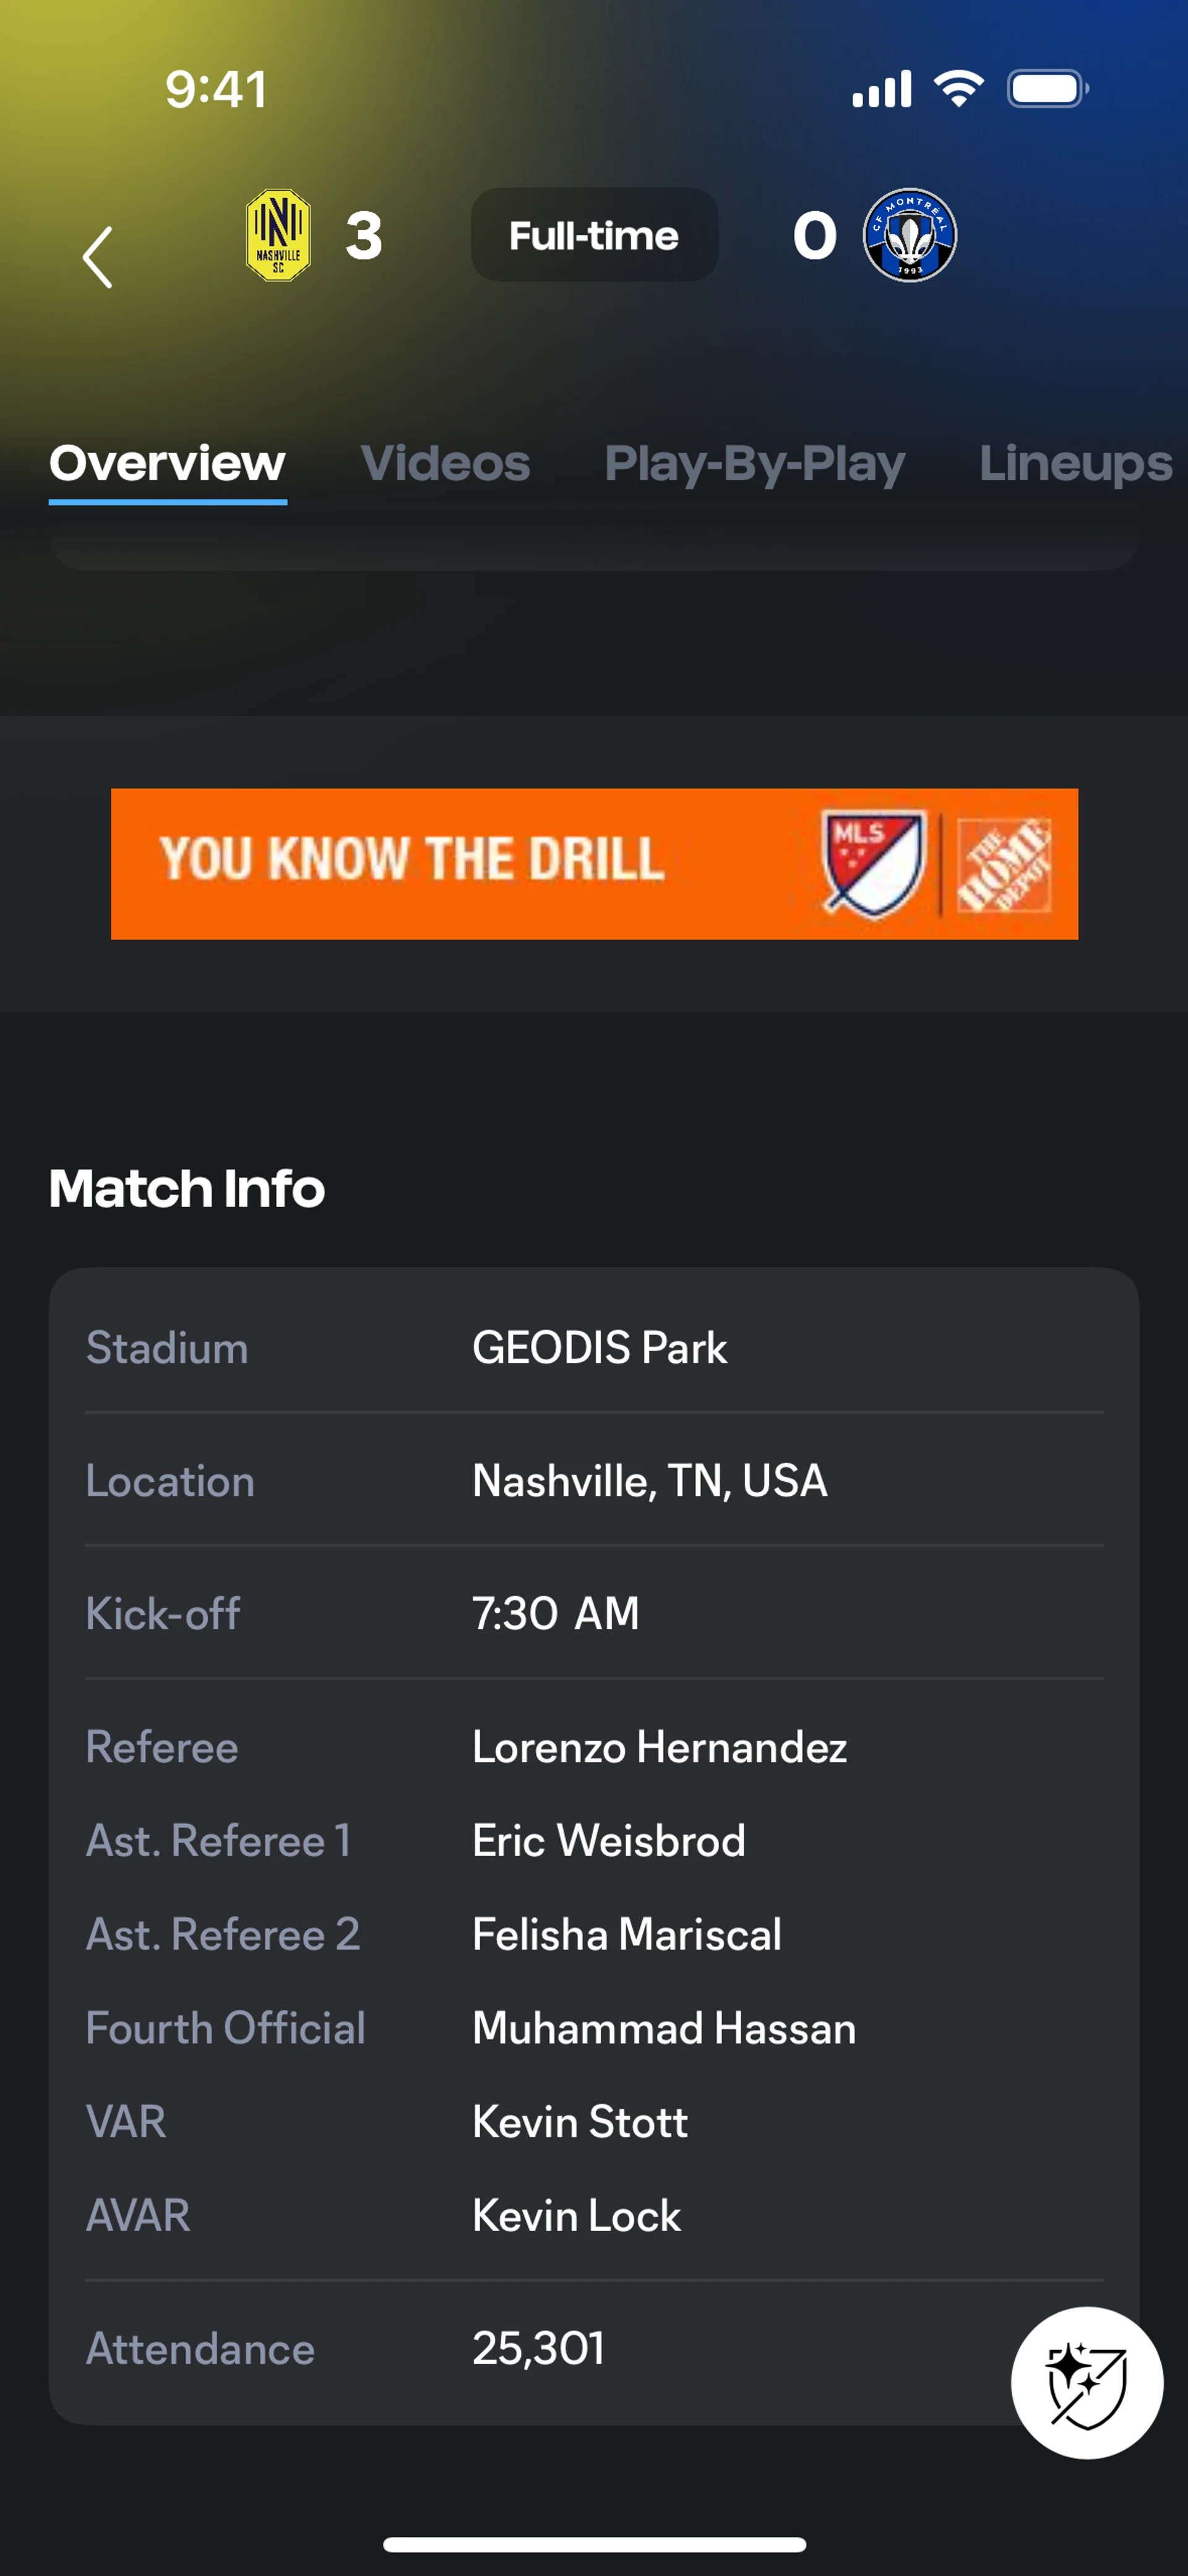Tap the GEODIS Park stadium name
This screenshot has width=1188, height=2576.
coord(599,1348)
